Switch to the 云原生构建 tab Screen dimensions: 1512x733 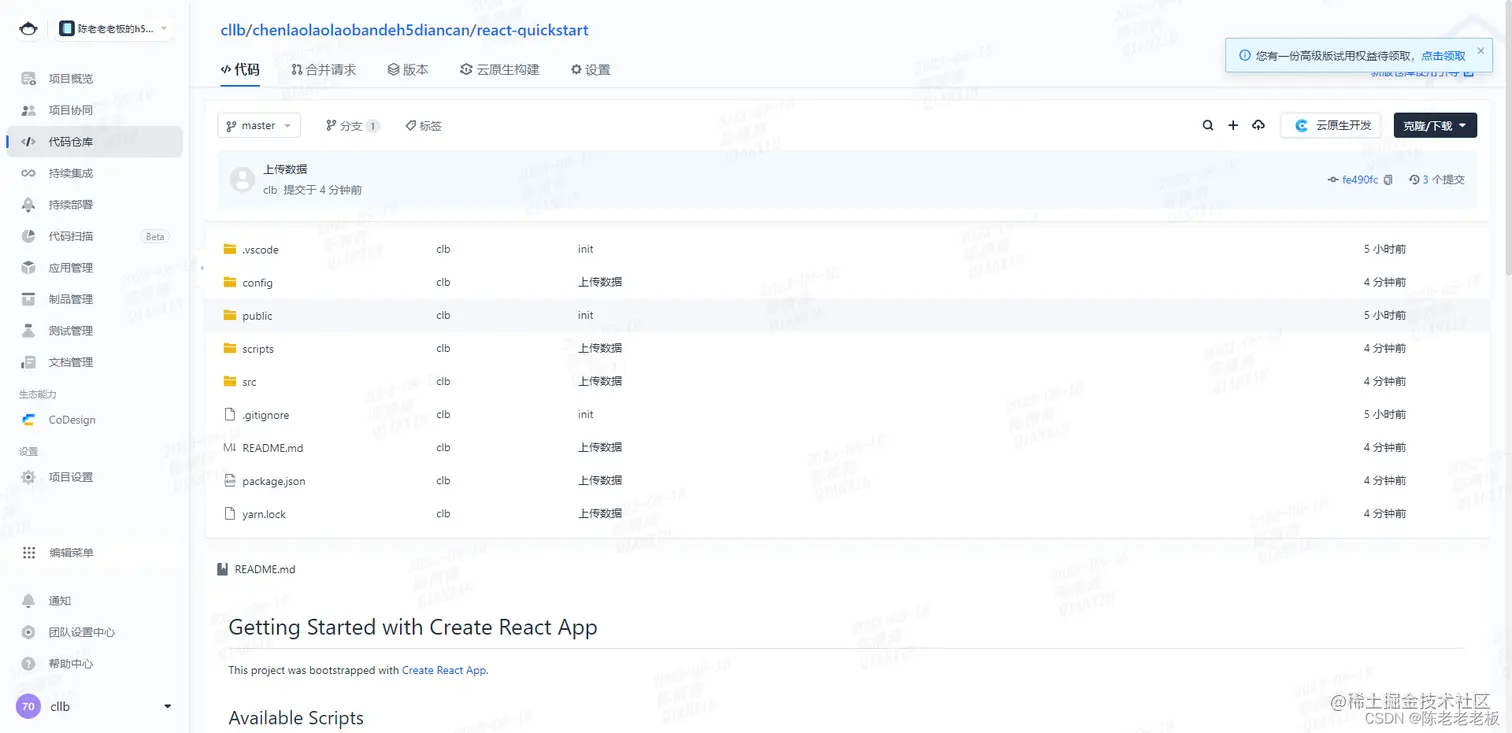500,70
